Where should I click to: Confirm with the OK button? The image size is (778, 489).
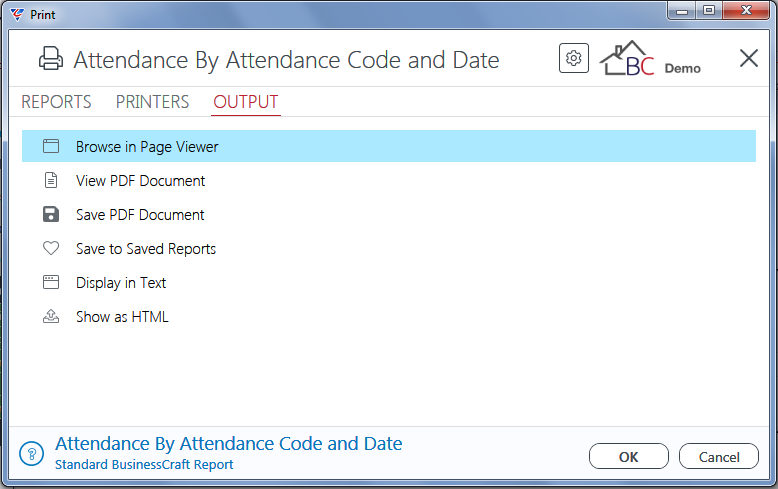click(629, 456)
